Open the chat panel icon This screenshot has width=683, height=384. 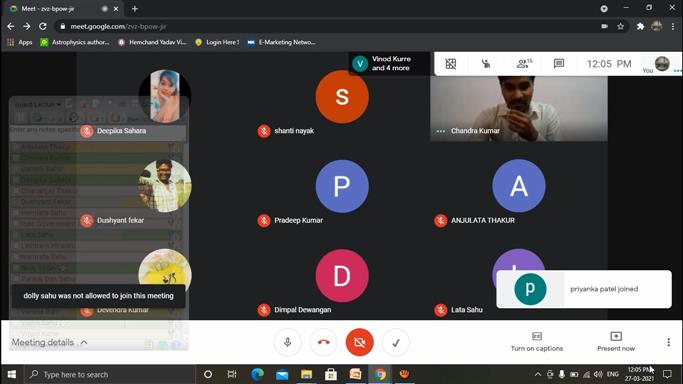[x=558, y=64]
